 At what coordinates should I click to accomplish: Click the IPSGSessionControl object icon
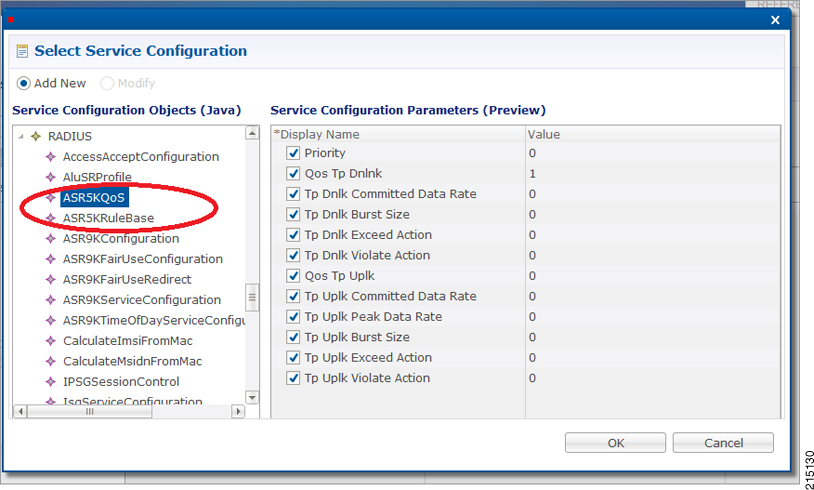pos(50,382)
